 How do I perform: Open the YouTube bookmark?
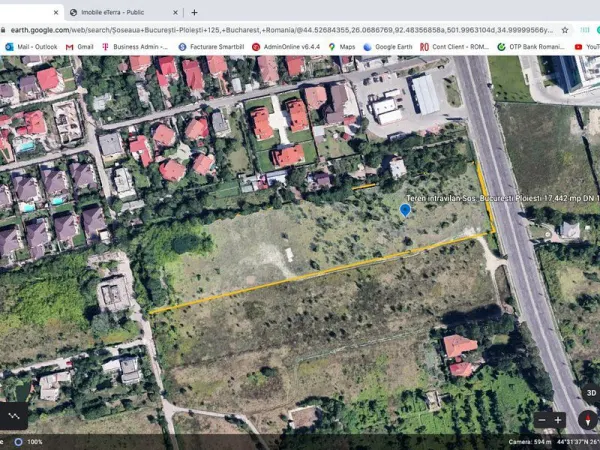pyautogui.click(x=587, y=47)
